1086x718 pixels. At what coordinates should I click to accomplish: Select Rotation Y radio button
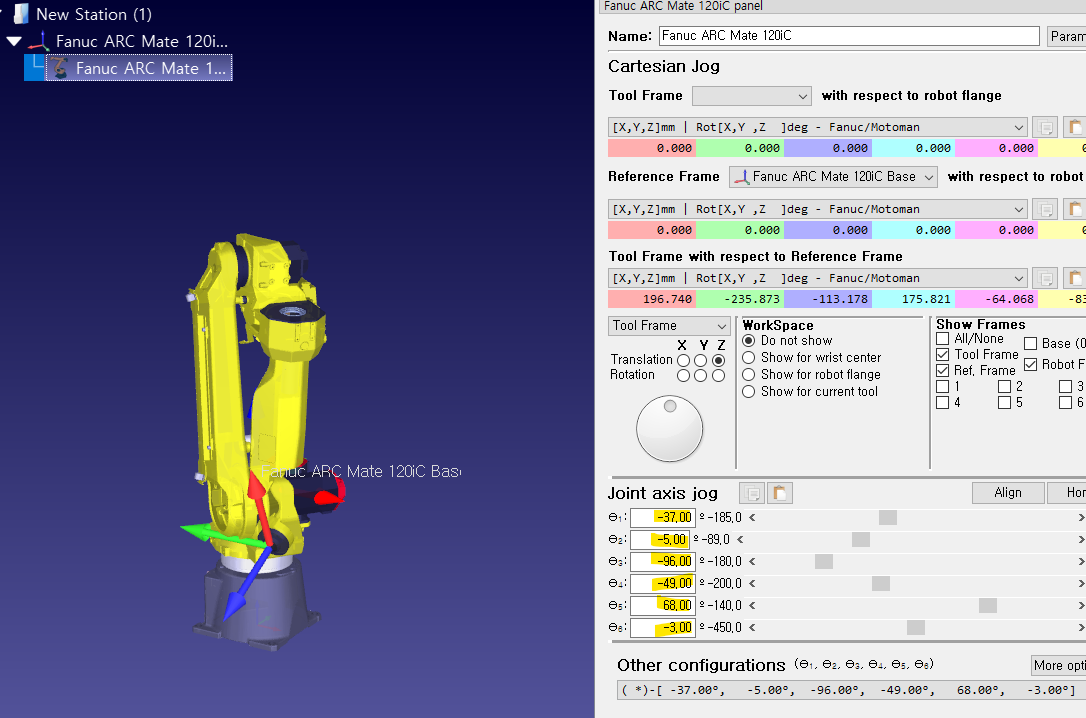[701, 375]
